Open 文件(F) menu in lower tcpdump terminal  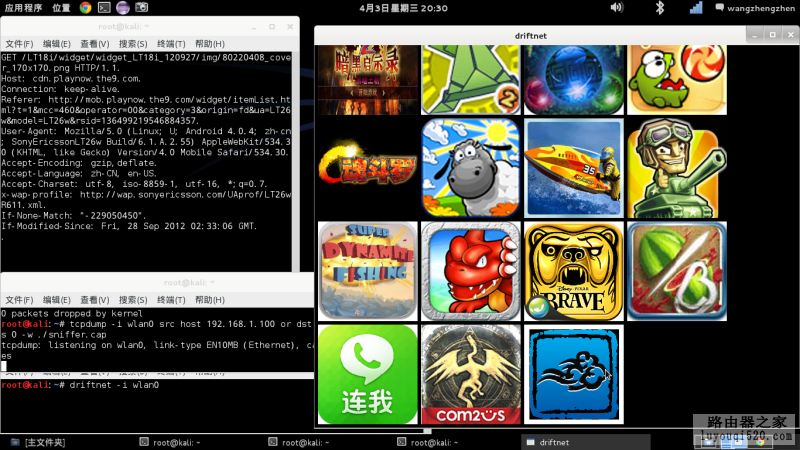click(19, 300)
